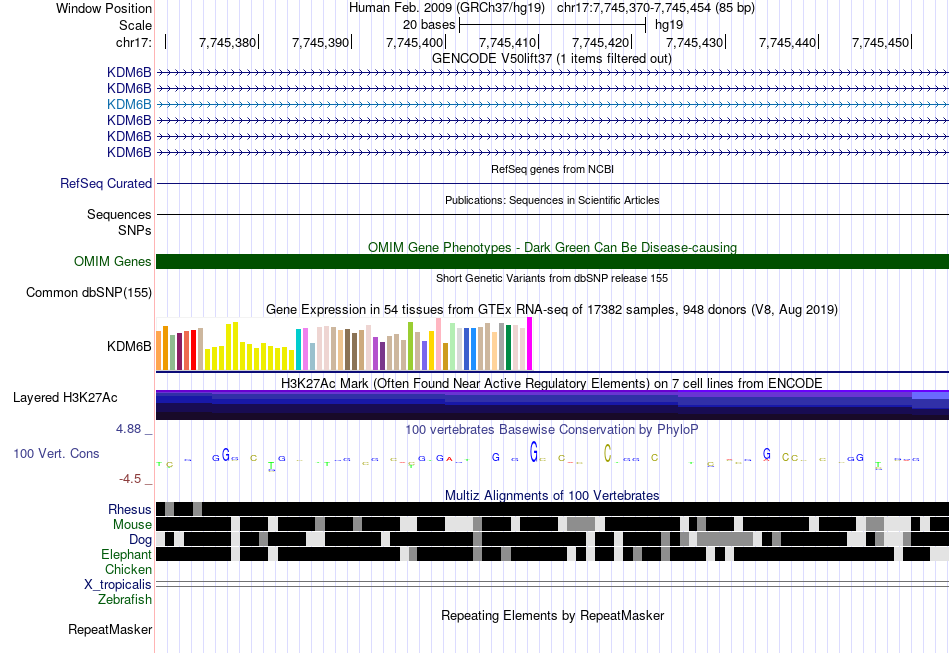Click Repeating Elements by RepeatMasker title
Image resolution: width=950 pixels, height=653 pixels.
click(552, 615)
